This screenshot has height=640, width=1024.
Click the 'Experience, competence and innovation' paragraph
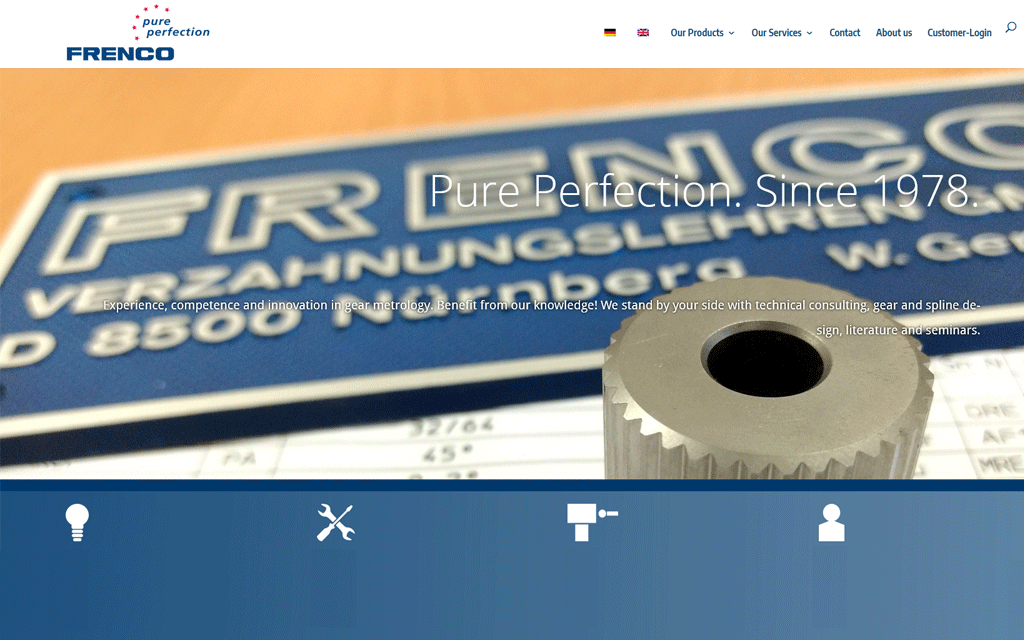(x=541, y=317)
